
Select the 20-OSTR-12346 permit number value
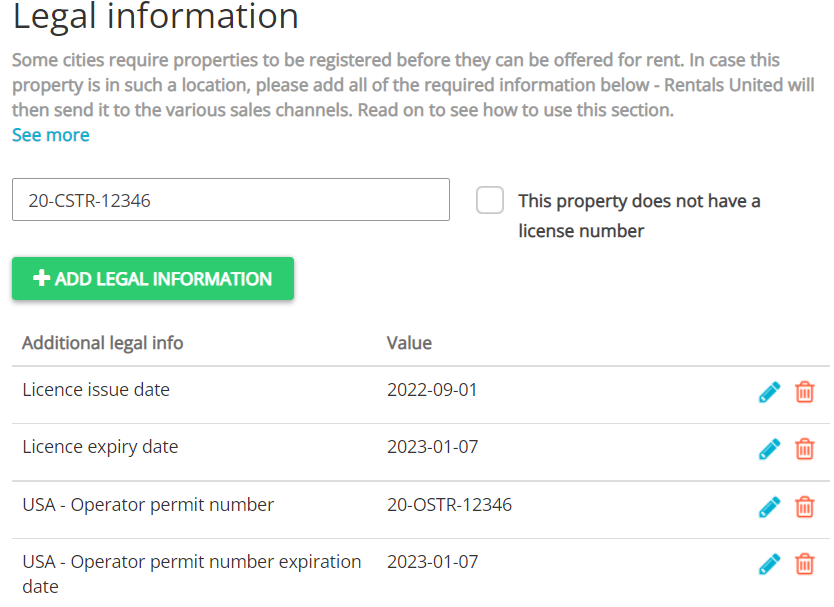[449, 505]
